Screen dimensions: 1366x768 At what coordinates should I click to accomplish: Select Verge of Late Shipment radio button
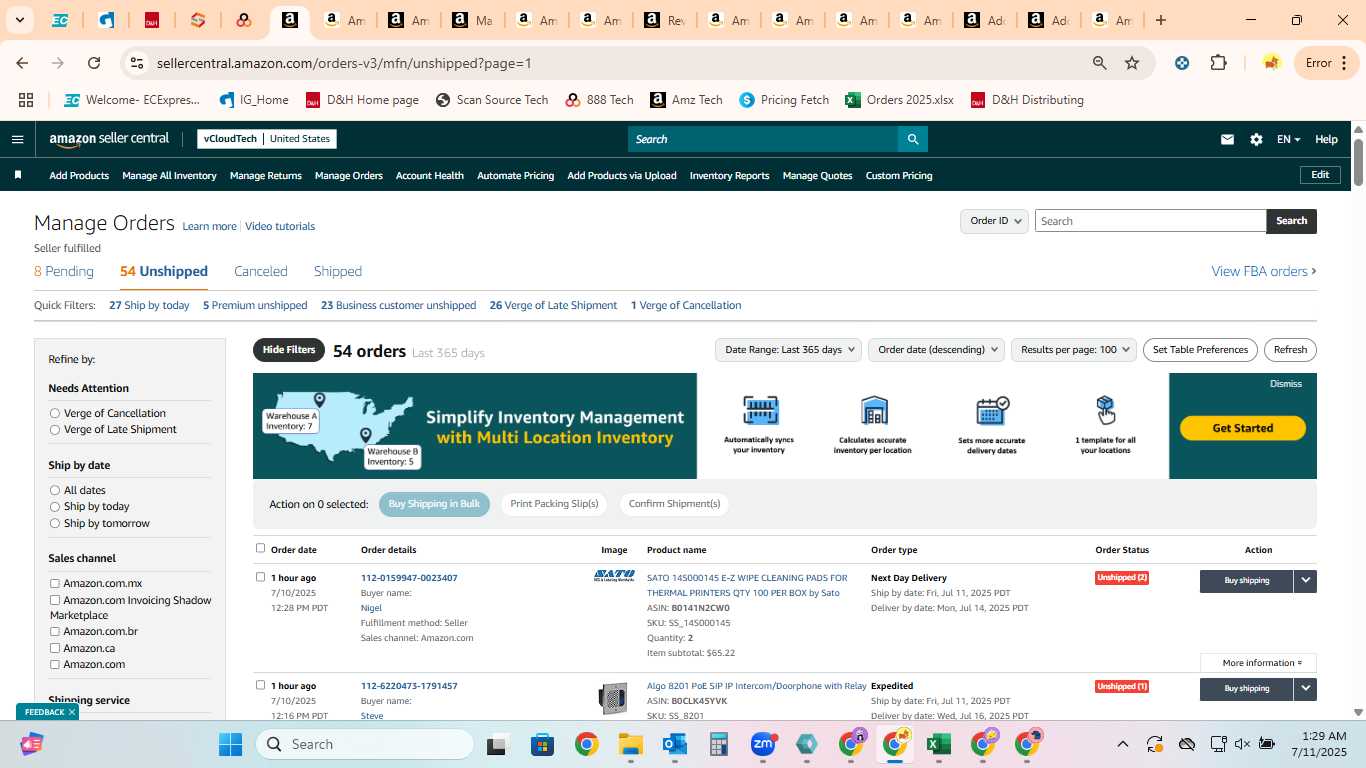coord(55,430)
